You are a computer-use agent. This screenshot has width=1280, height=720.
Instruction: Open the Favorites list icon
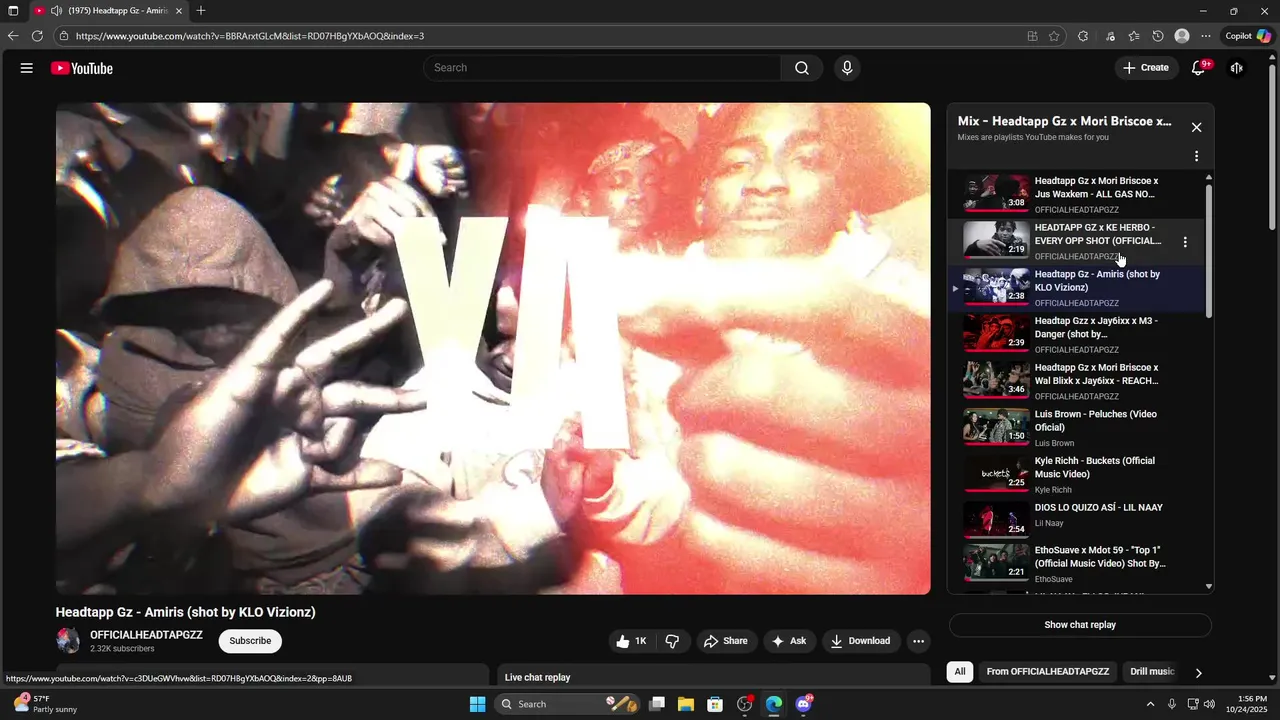tap(1134, 36)
